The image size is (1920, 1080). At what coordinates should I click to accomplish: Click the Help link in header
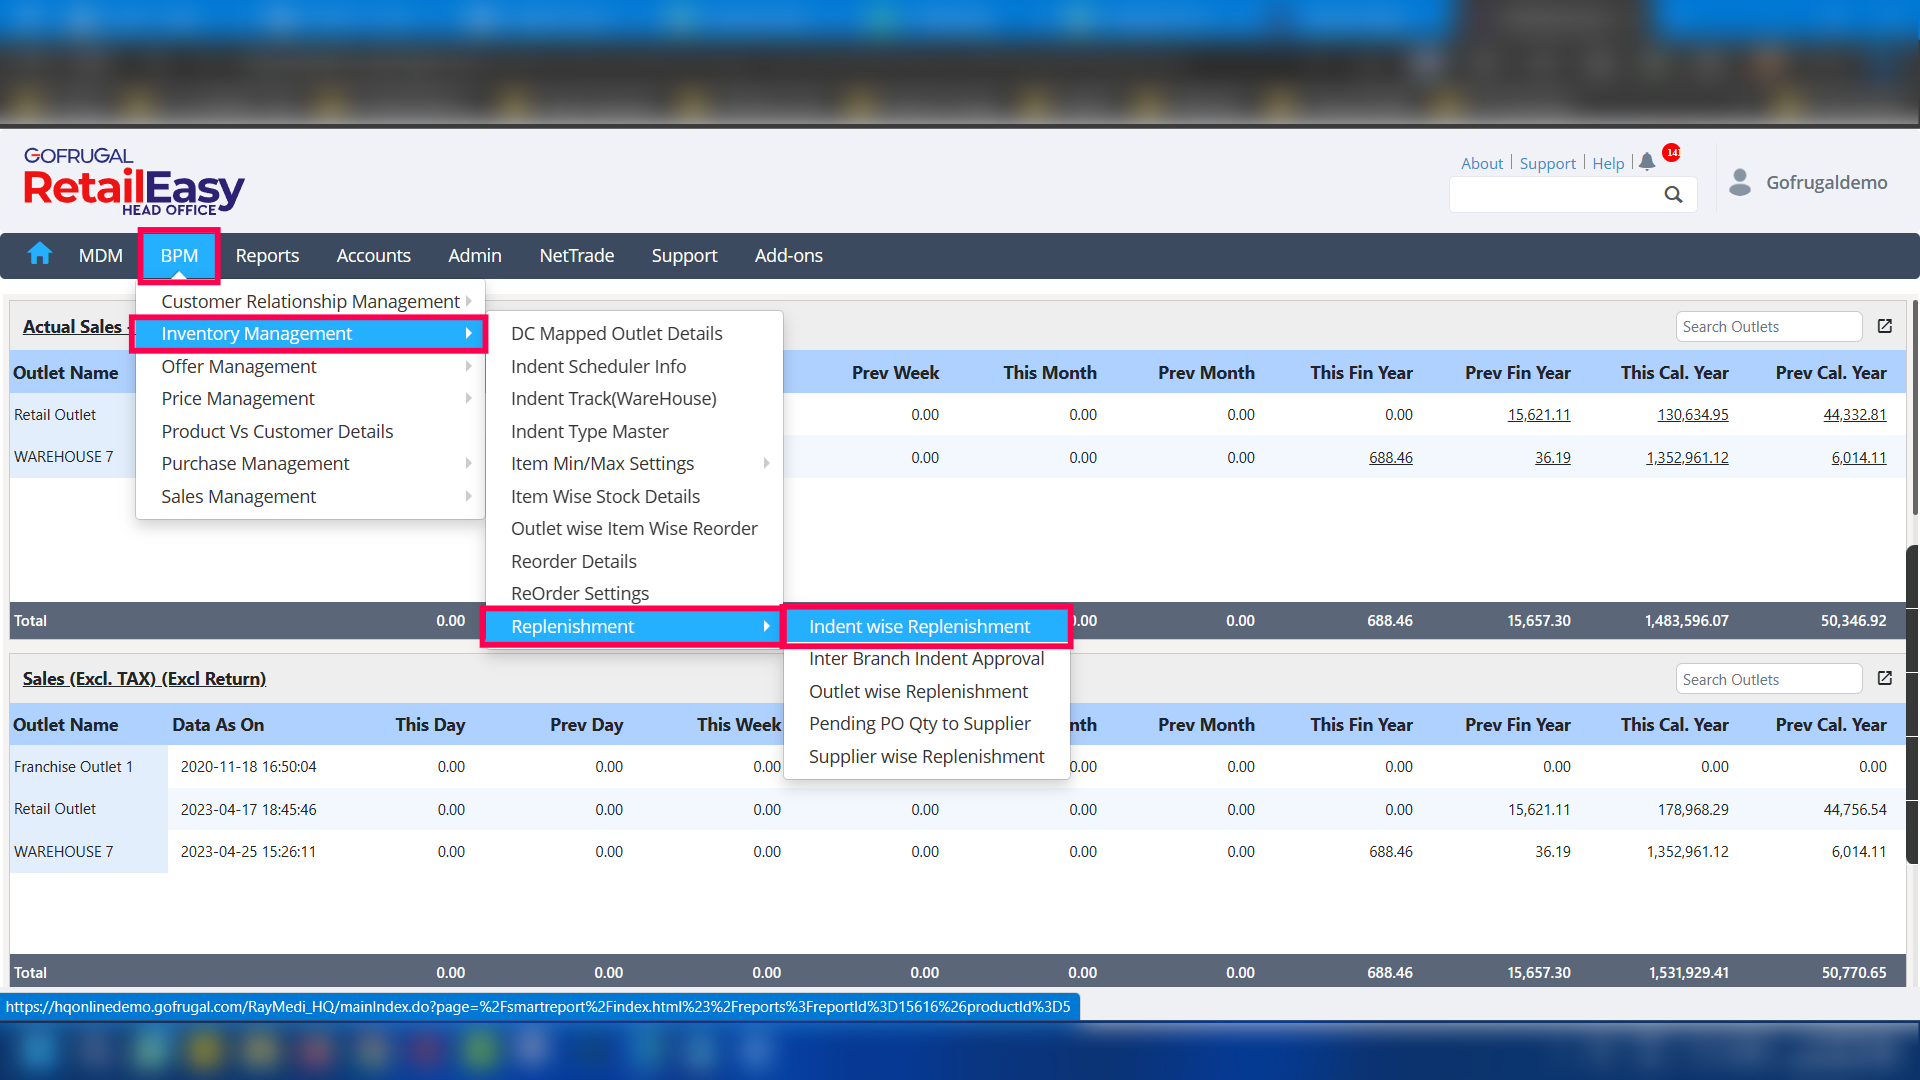click(x=1607, y=164)
